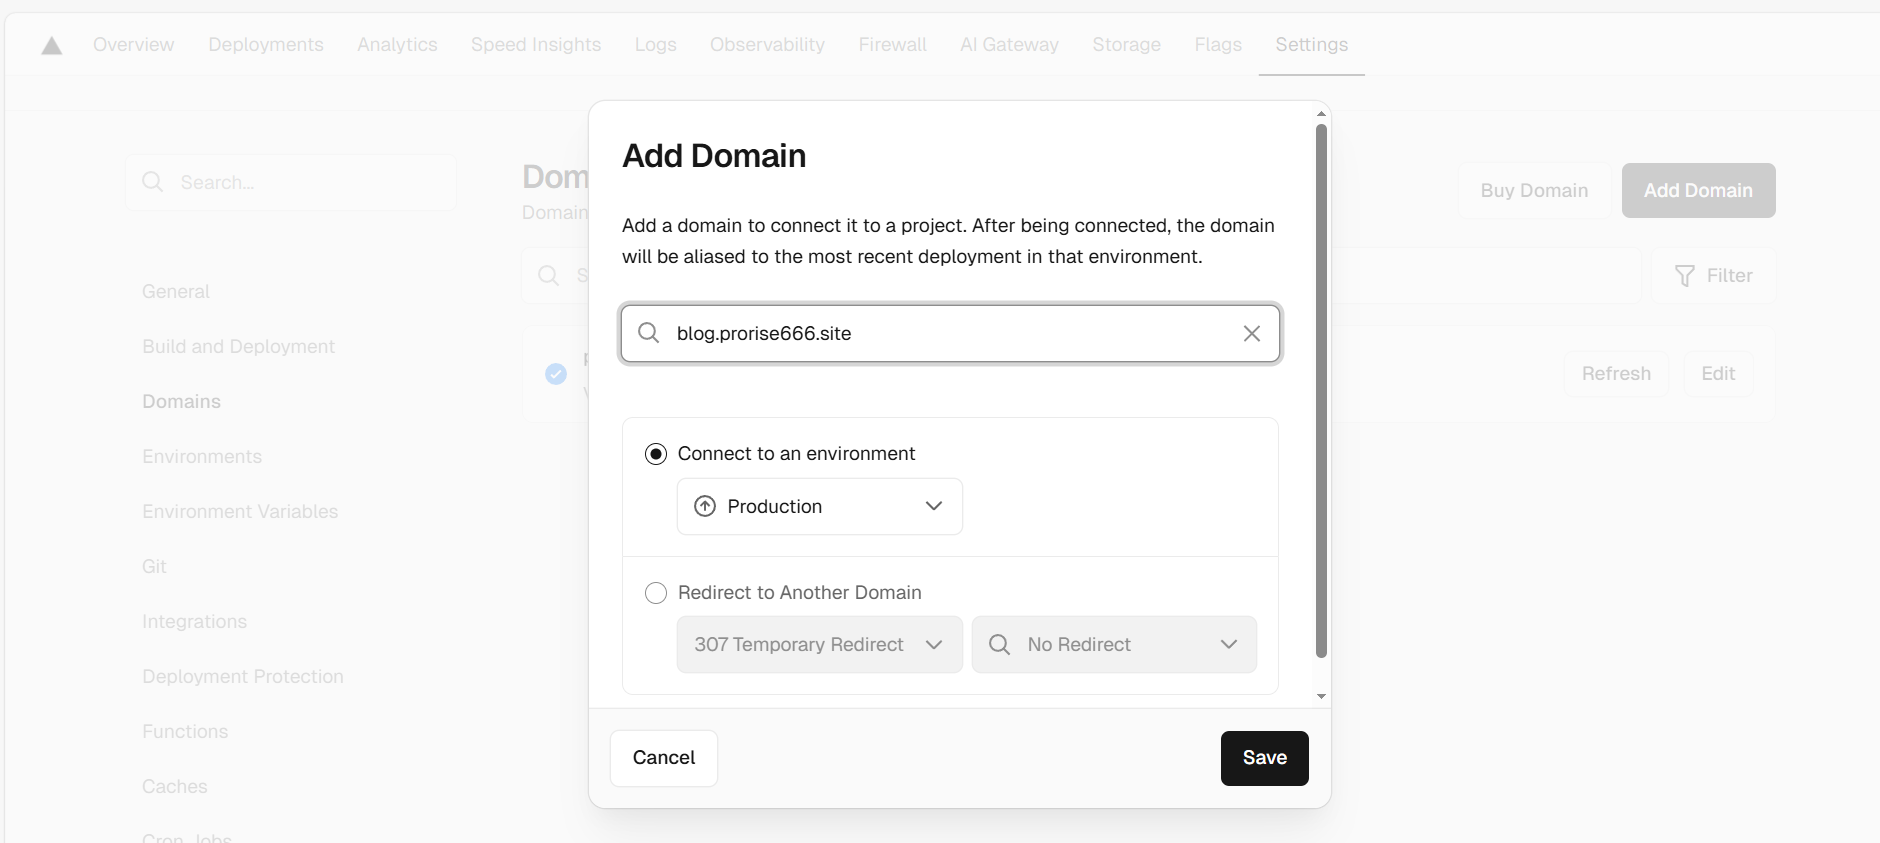Viewport: 1880px width, 843px height.
Task: Click the sidebar Search magnifier icon
Action: [153, 182]
